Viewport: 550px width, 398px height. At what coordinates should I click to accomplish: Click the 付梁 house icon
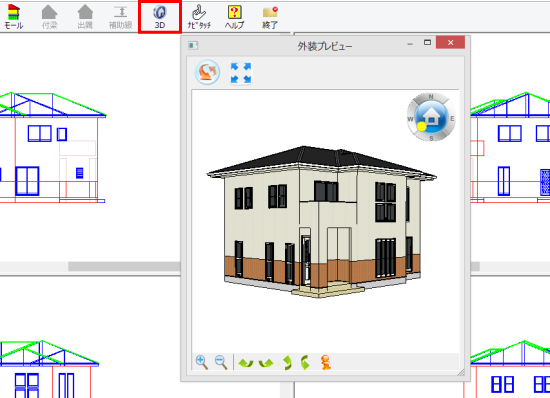coord(49,17)
